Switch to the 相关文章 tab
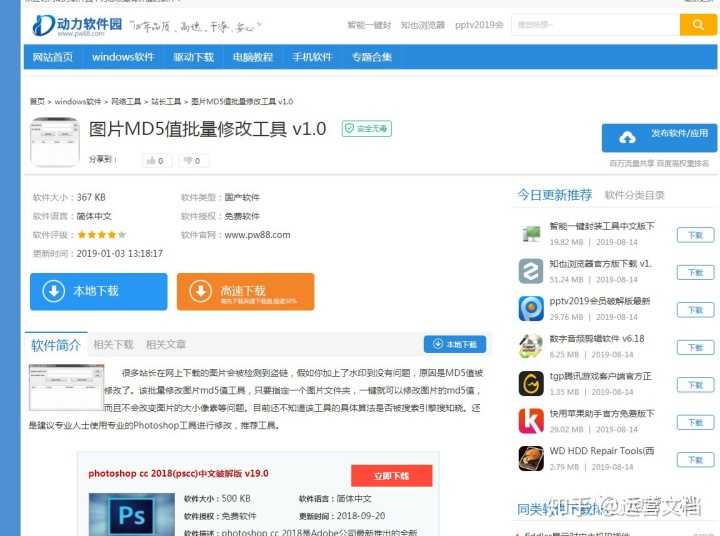 coord(166,344)
